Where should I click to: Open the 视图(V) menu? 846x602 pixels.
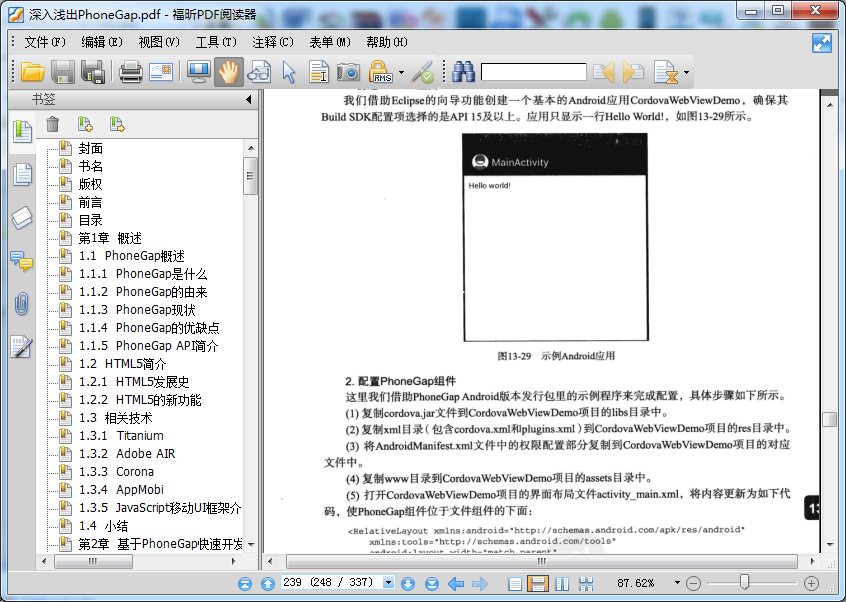pos(159,42)
